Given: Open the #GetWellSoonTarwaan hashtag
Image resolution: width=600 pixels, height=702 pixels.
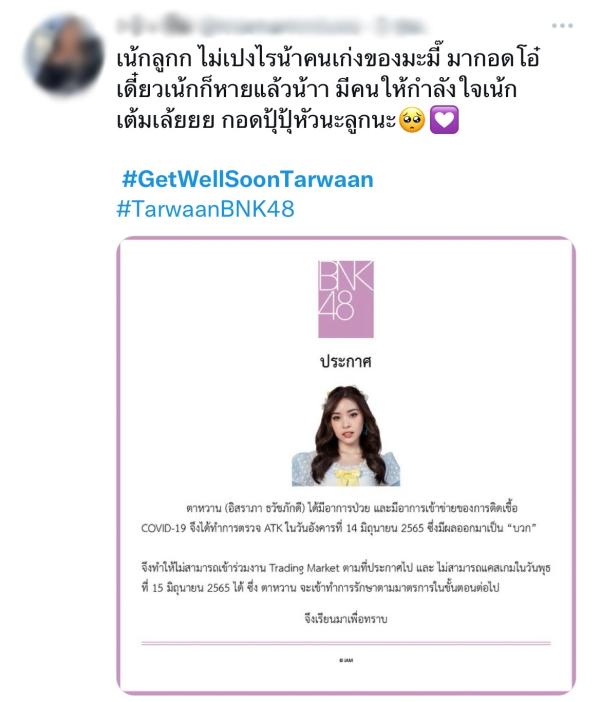Looking at the screenshot, I should [248, 179].
